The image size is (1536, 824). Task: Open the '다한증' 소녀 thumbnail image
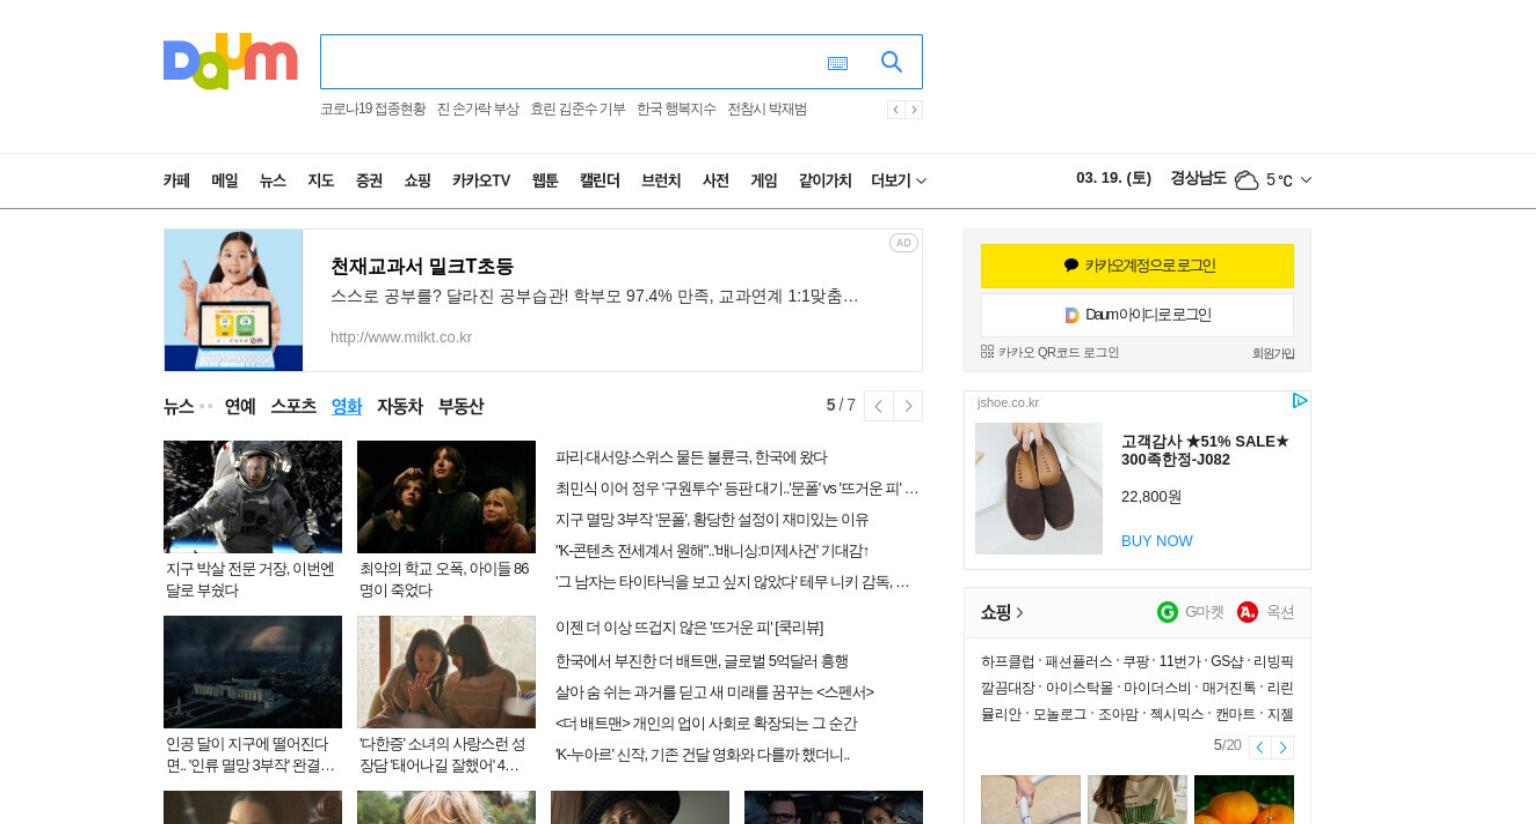pos(446,672)
